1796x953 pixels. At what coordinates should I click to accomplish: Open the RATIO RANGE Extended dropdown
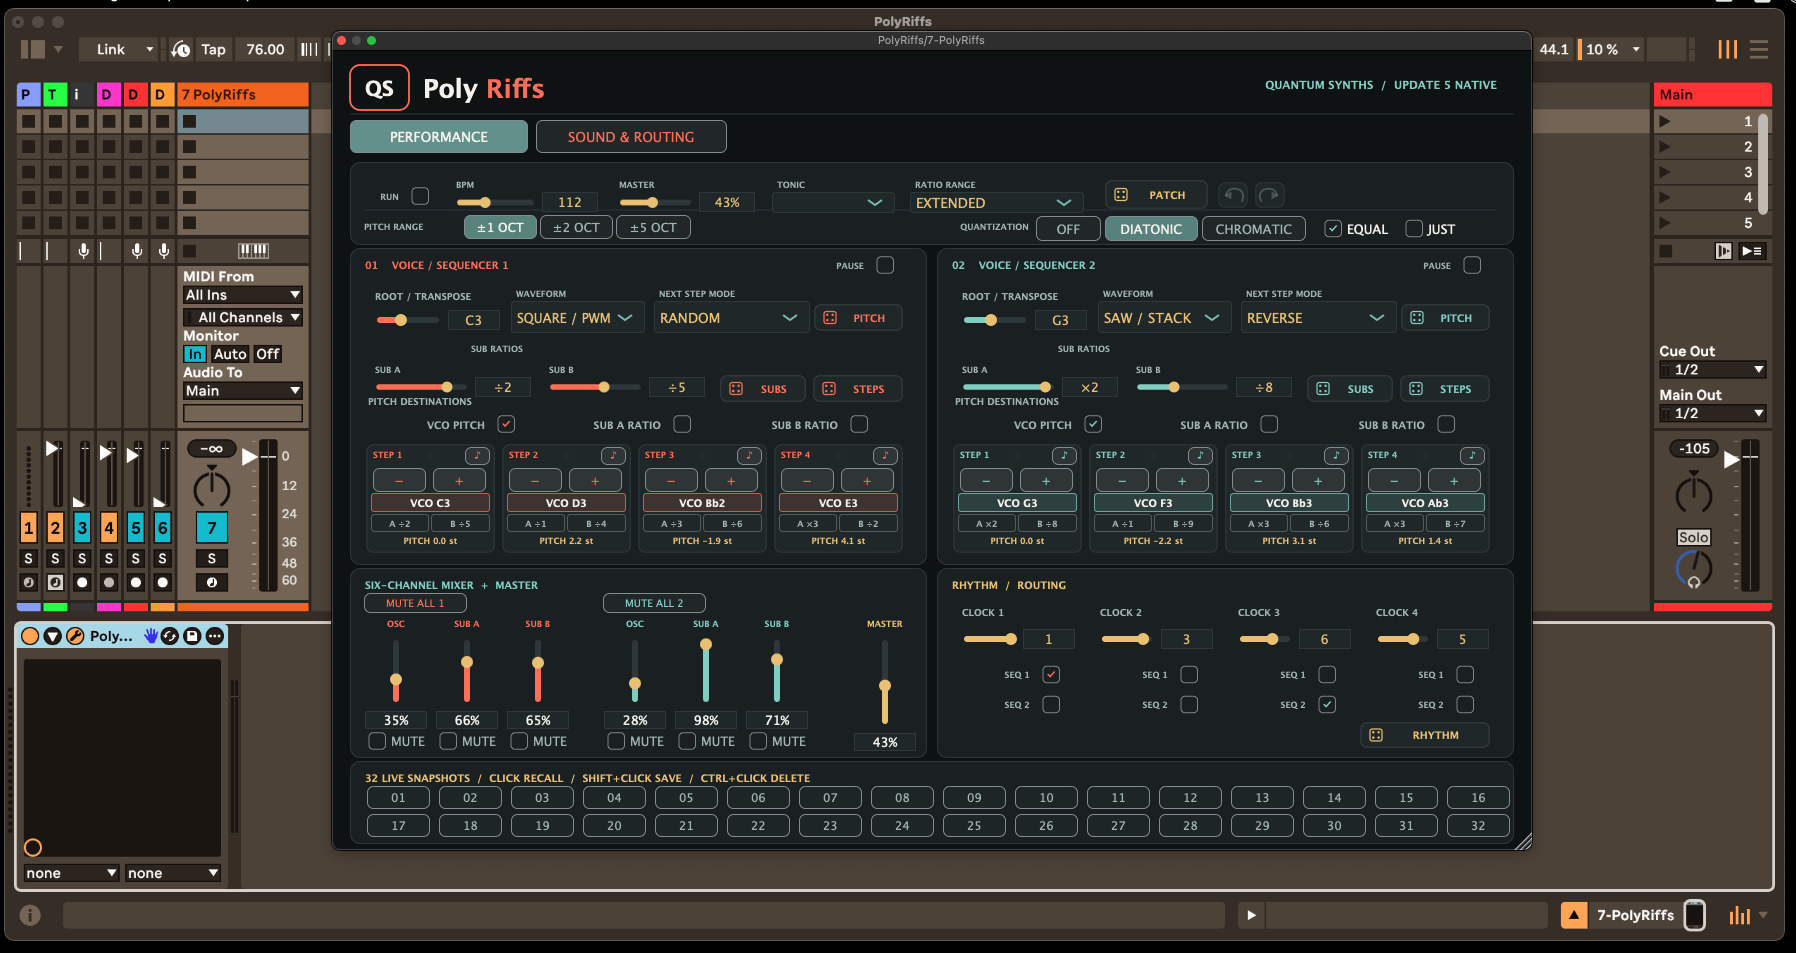pos(994,202)
